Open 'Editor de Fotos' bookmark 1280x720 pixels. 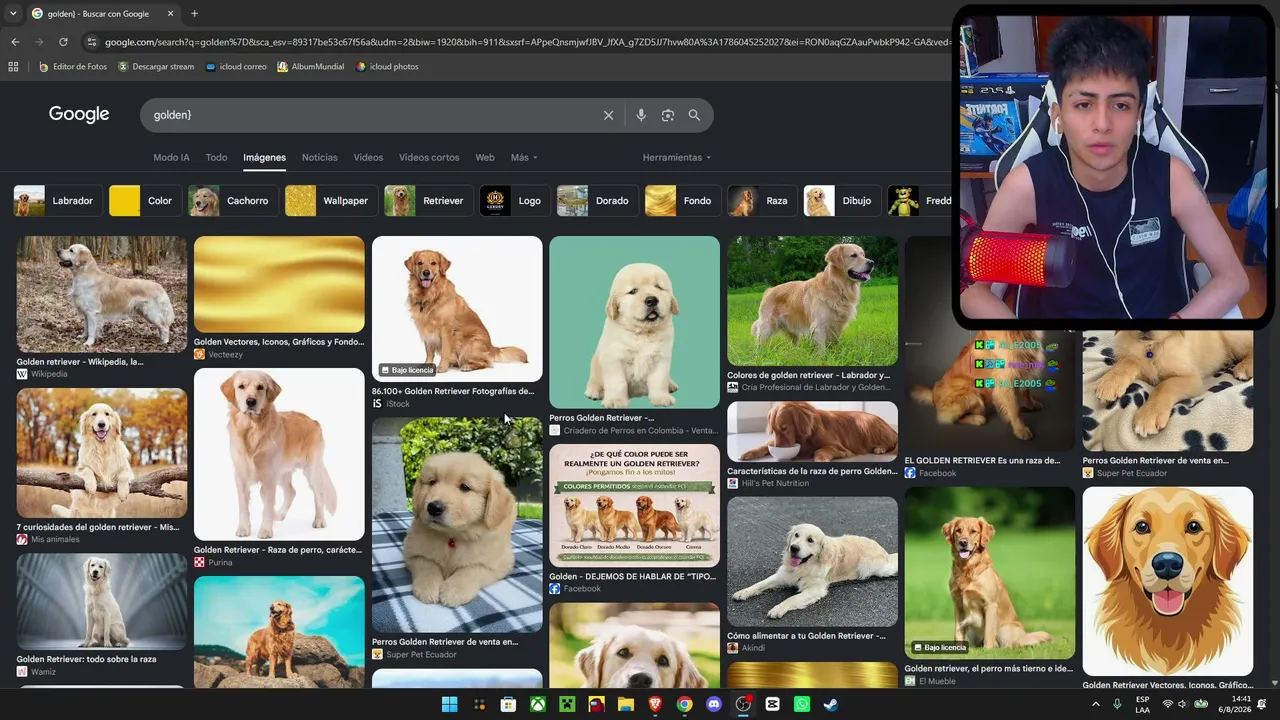tap(73, 67)
